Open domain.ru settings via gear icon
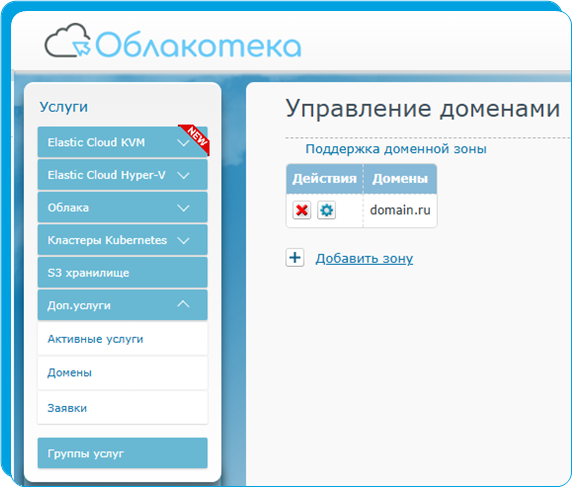 326,210
